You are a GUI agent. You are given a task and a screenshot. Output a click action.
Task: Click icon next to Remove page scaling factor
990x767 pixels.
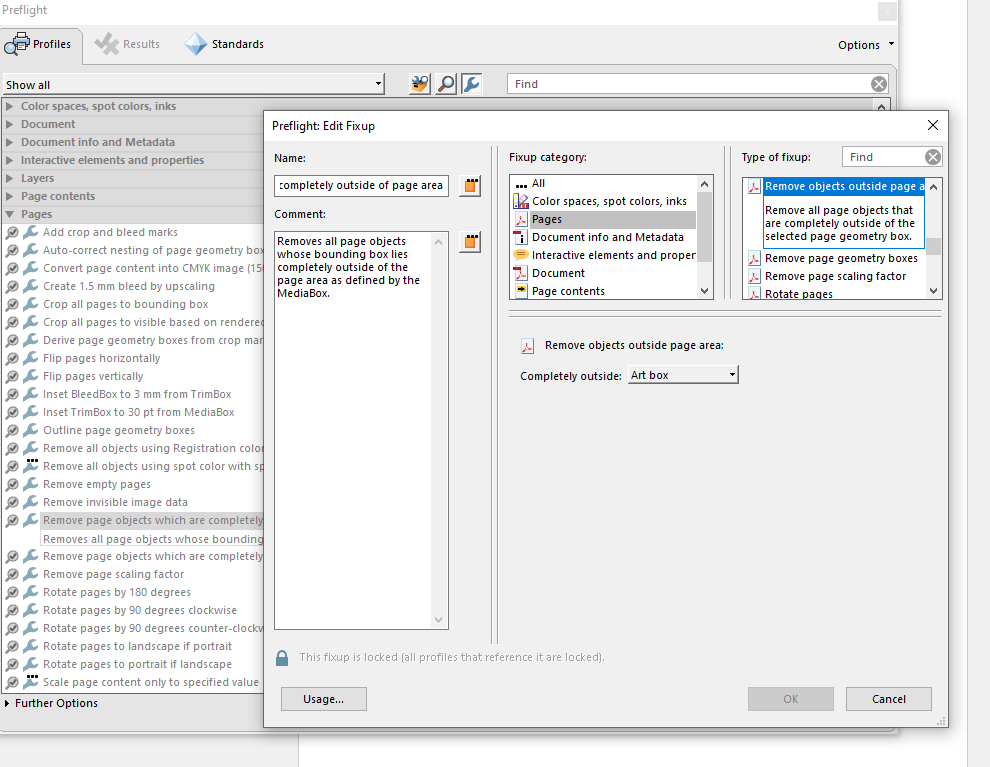[x=754, y=276]
